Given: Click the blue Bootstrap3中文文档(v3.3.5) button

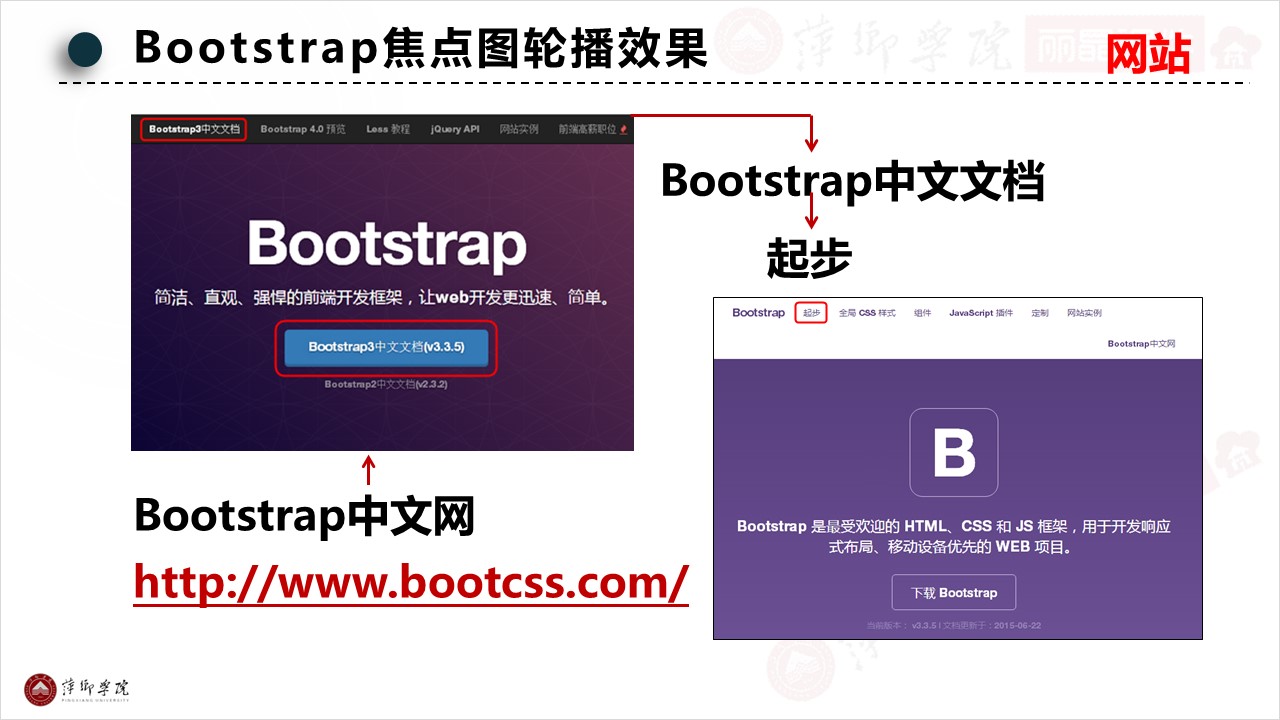Looking at the screenshot, I should pyautogui.click(x=386, y=347).
